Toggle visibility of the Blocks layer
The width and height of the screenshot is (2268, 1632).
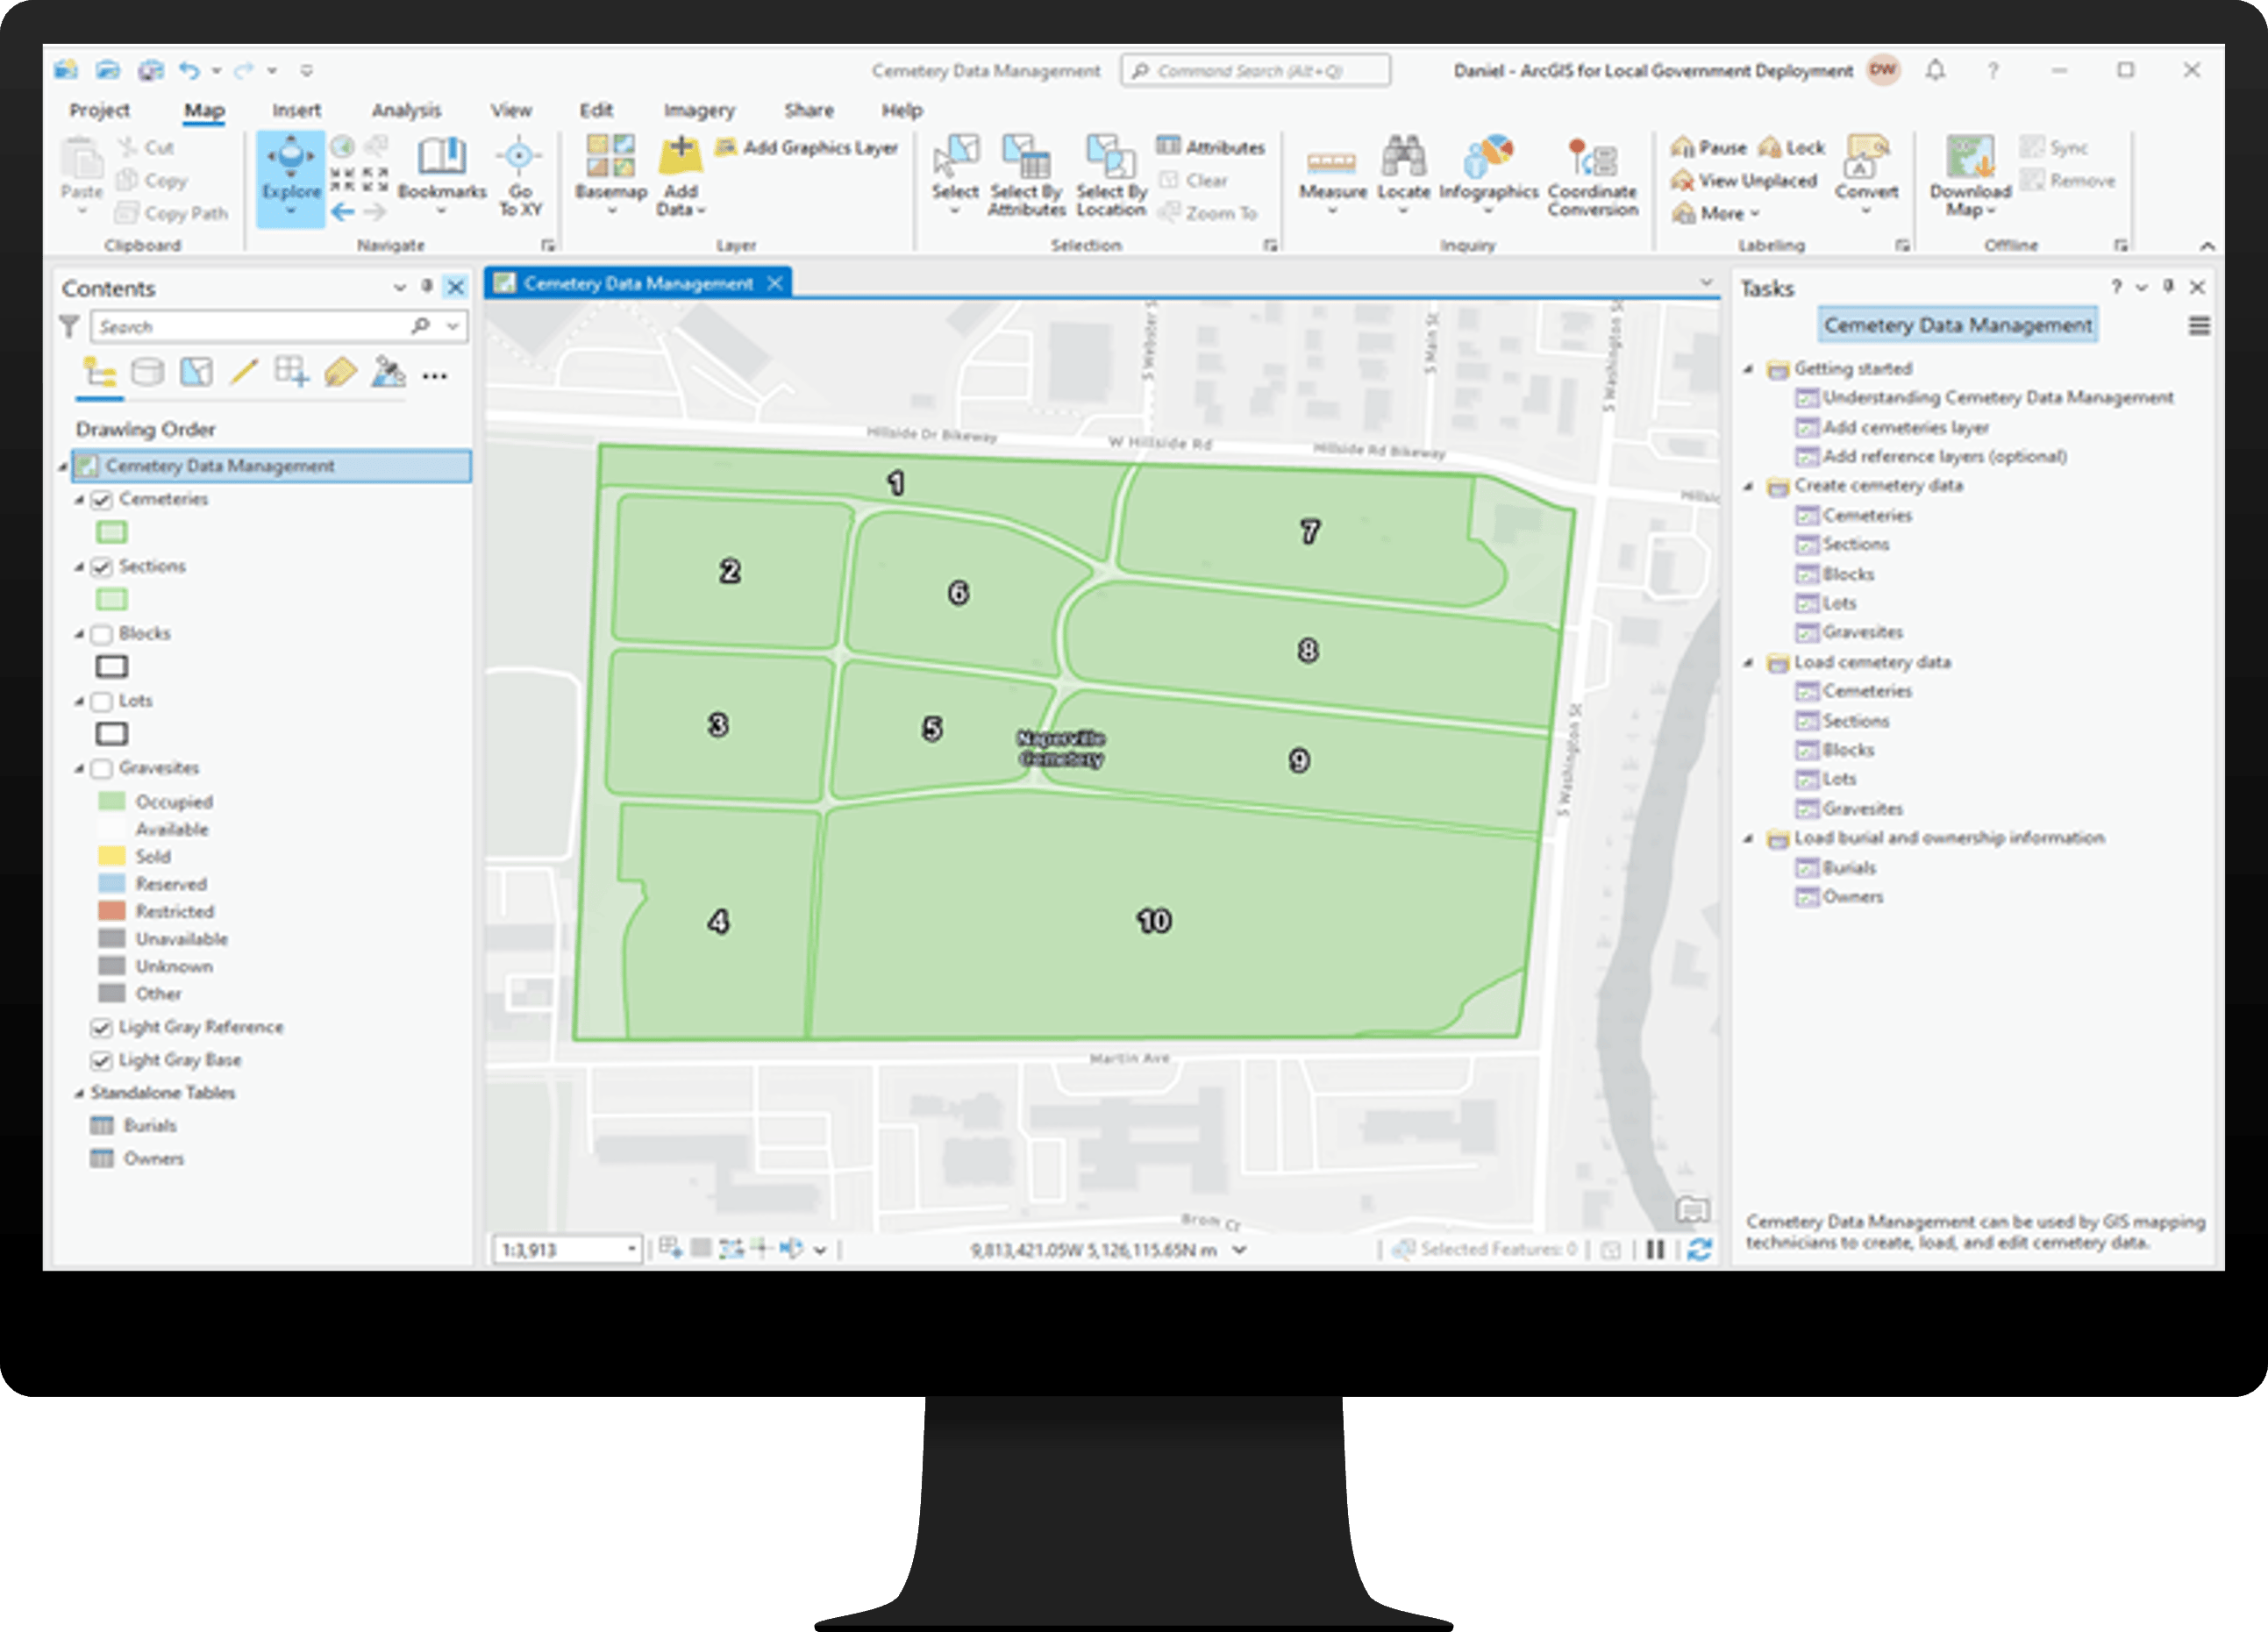click(100, 633)
